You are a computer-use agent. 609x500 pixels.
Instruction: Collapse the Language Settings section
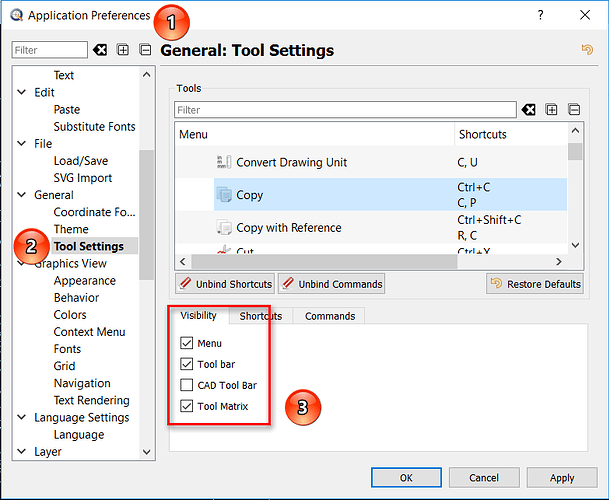click(22, 418)
